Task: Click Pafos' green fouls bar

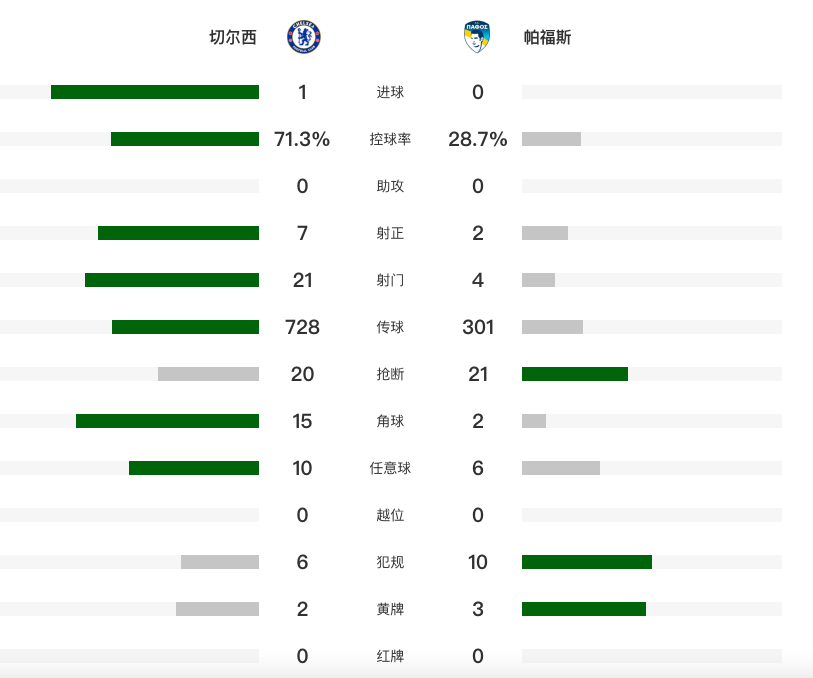Action: (x=587, y=562)
